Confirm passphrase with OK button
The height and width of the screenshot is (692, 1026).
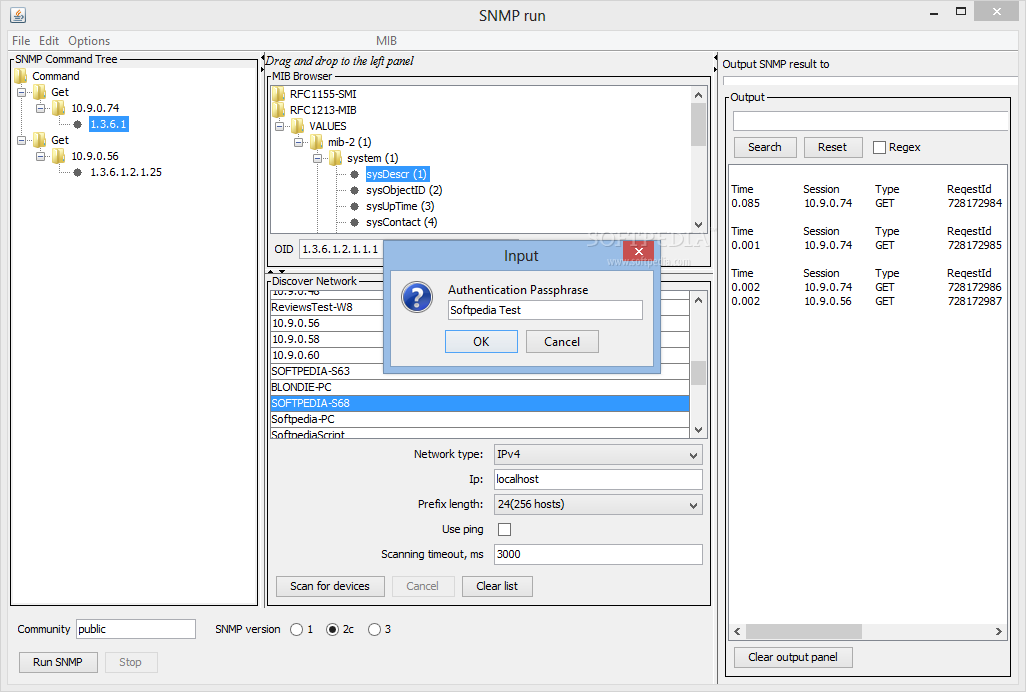pos(481,341)
